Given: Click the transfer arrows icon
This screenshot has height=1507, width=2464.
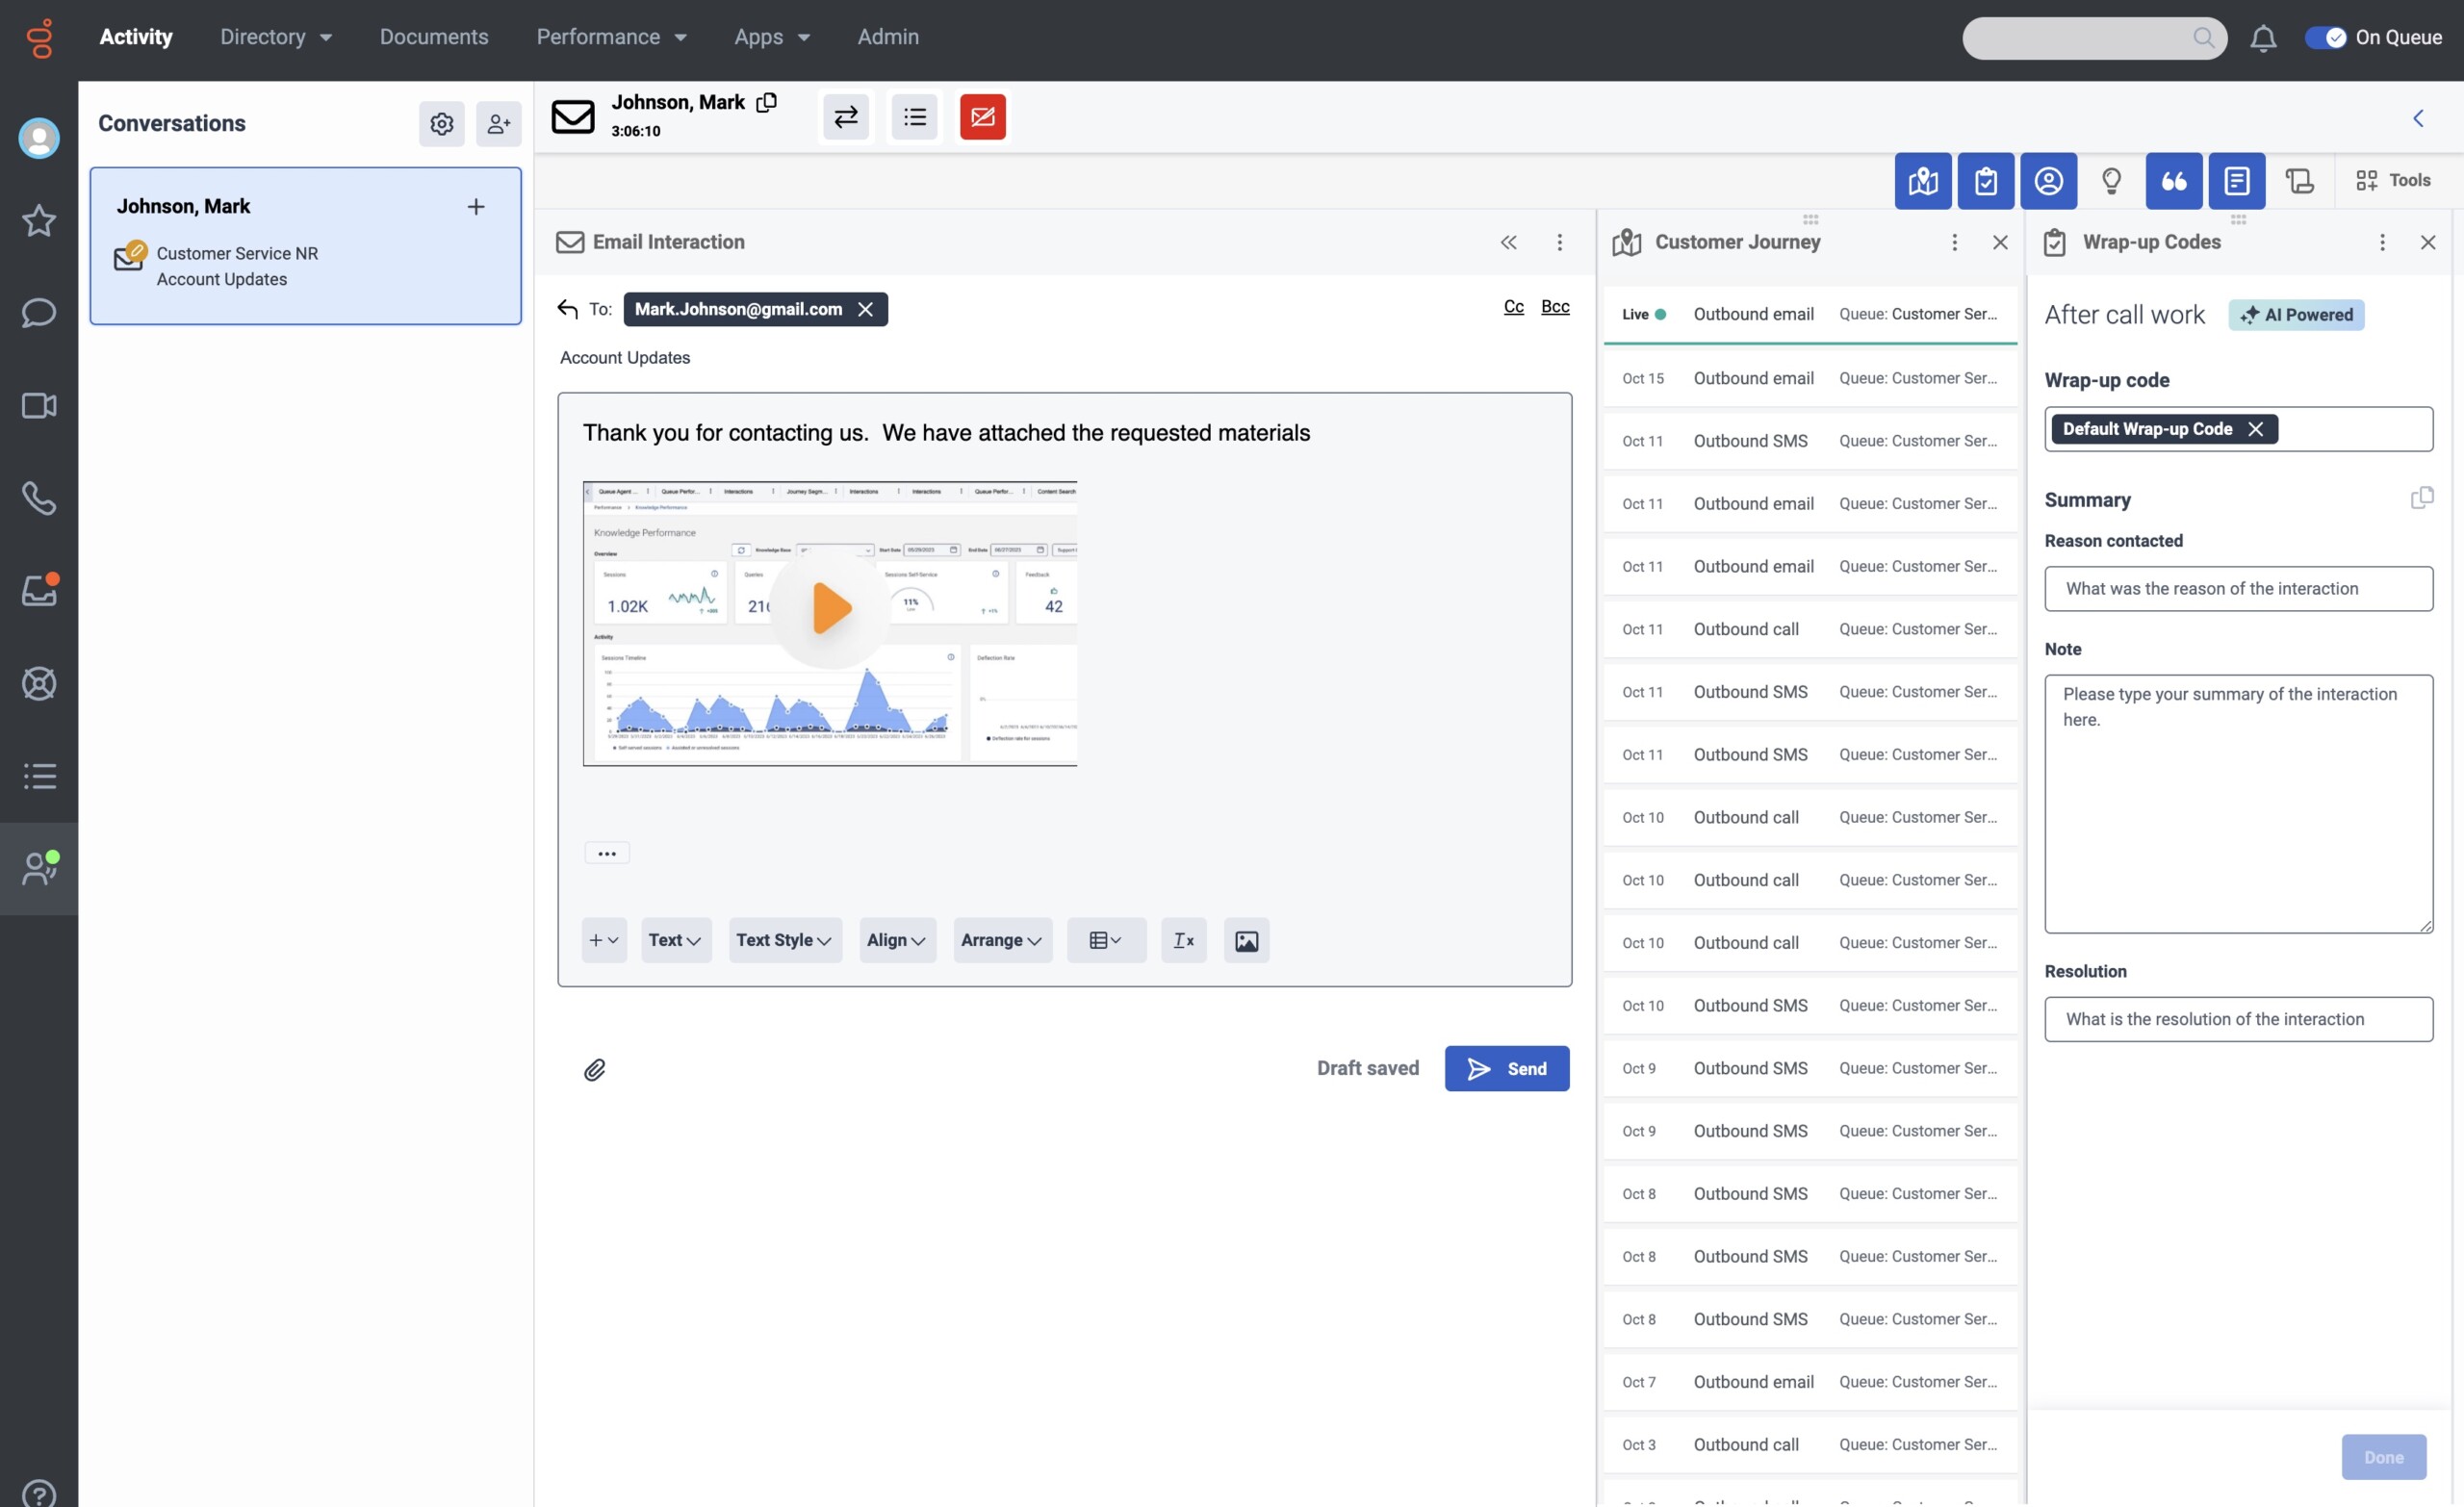Looking at the screenshot, I should 845,117.
